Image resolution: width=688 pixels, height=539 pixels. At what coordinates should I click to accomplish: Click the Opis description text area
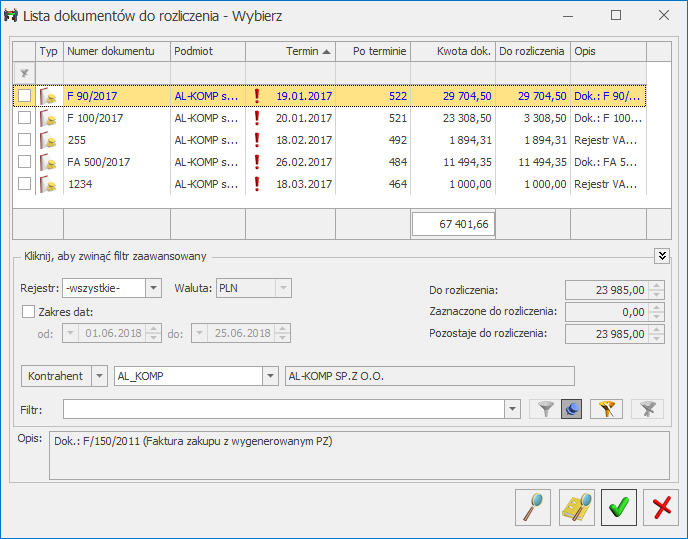click(359, 455)
